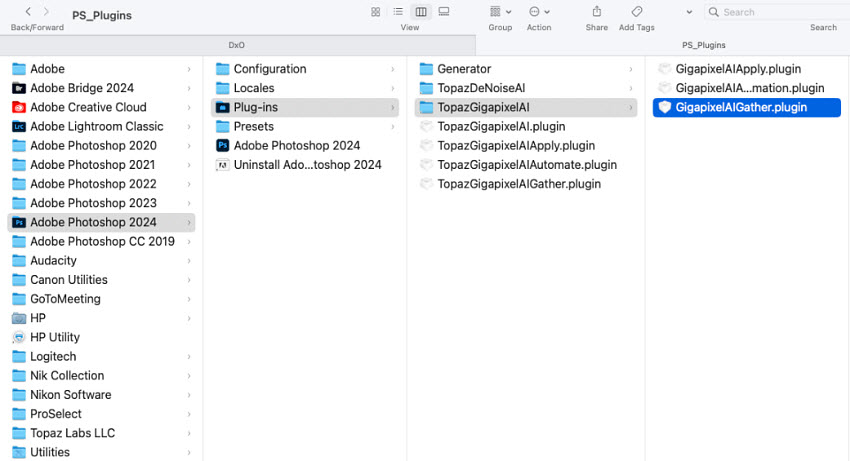Click the GigapixelAIGather.plugin plugin icon

tap(665, 107)
